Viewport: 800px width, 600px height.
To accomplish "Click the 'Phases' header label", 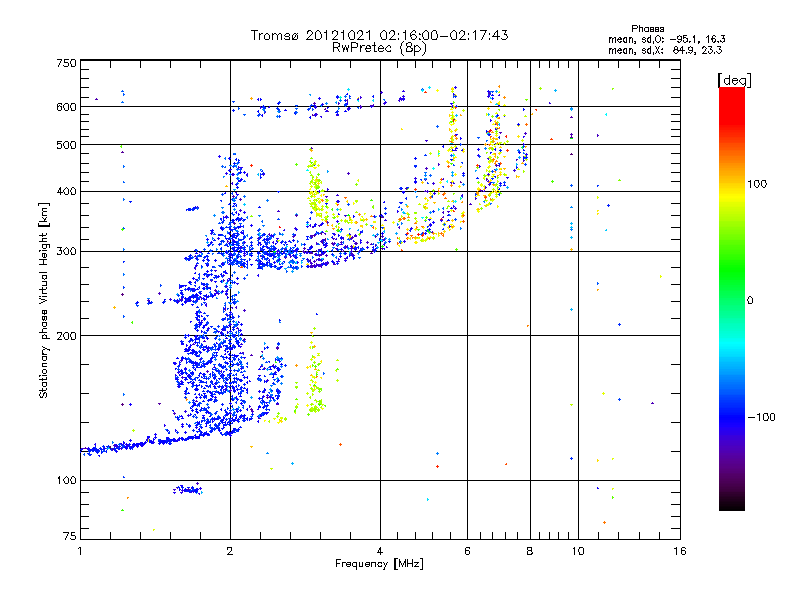I will coord(647,29).
